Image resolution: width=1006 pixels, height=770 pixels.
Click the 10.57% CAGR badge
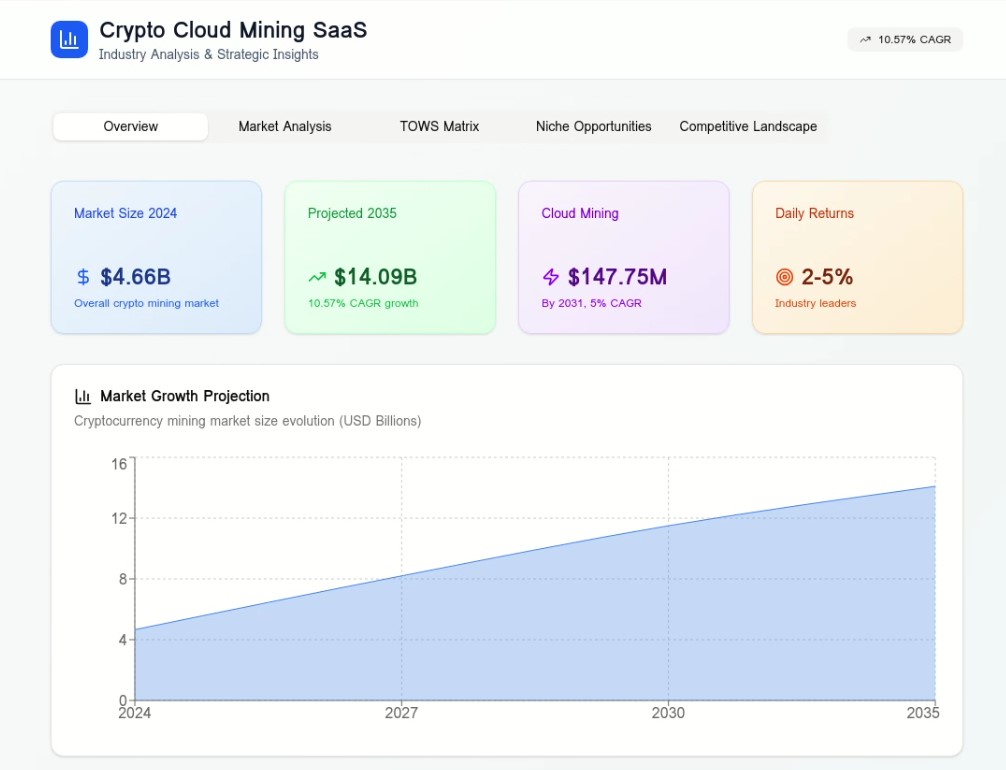(905, 40)
